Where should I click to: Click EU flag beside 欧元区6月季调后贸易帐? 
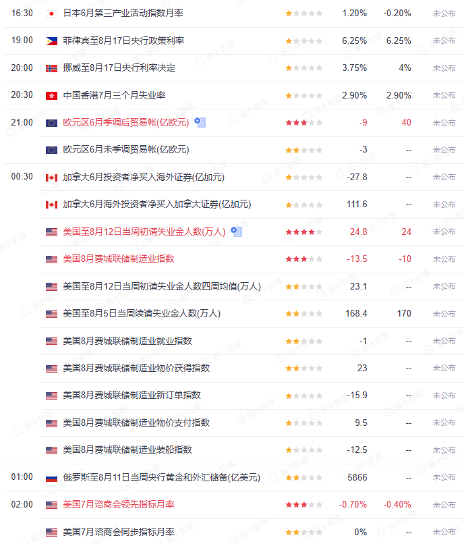pos(51,123)
